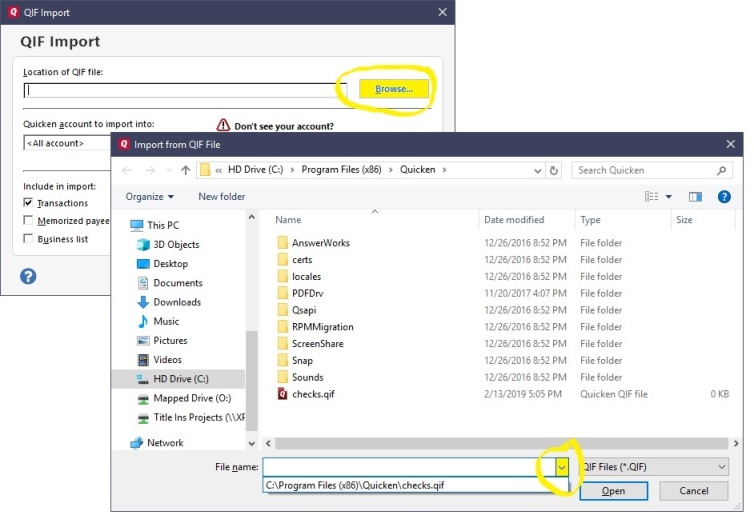Open the Don't see your account link
This screenshot has width=754, height=523.
coord(284,126)
